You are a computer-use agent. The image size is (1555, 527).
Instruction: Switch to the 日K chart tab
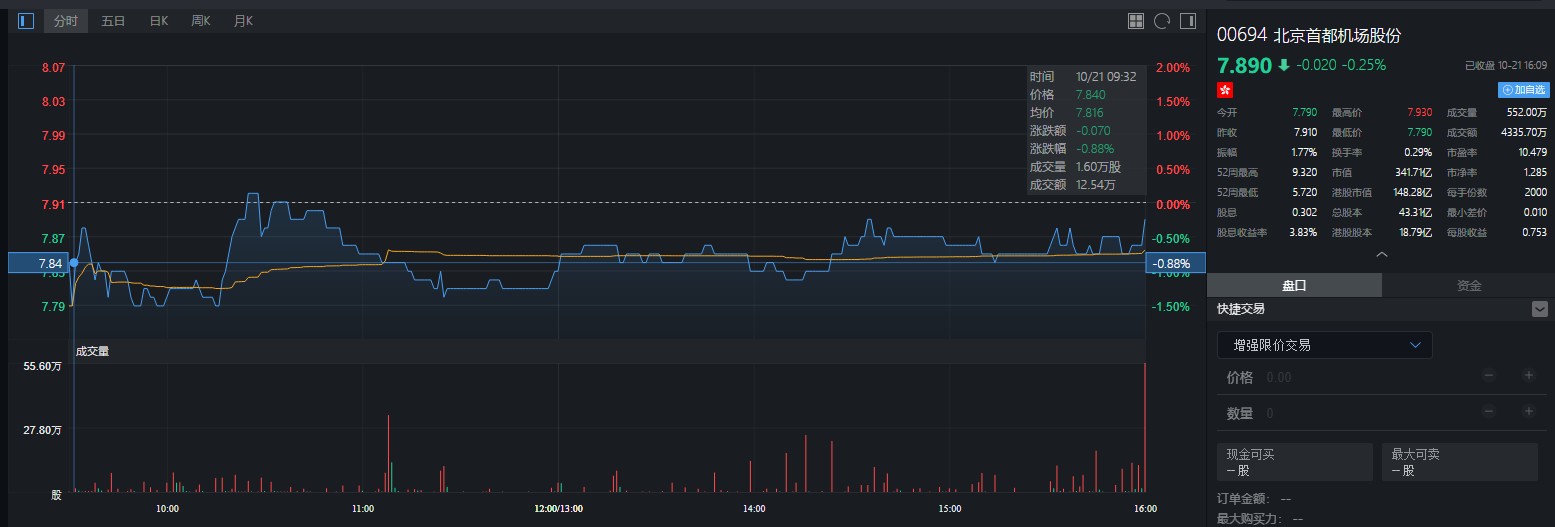[x=158, y=21]
